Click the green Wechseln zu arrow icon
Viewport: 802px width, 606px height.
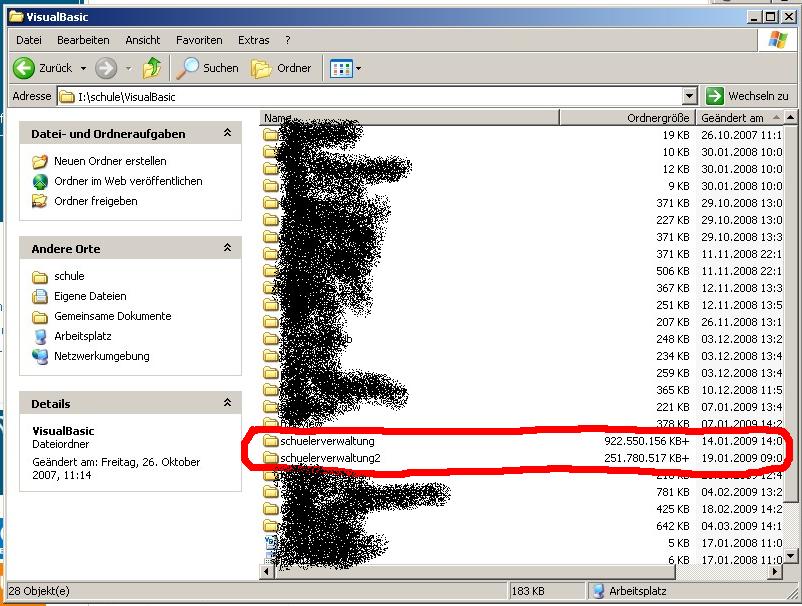click(714, 96)
